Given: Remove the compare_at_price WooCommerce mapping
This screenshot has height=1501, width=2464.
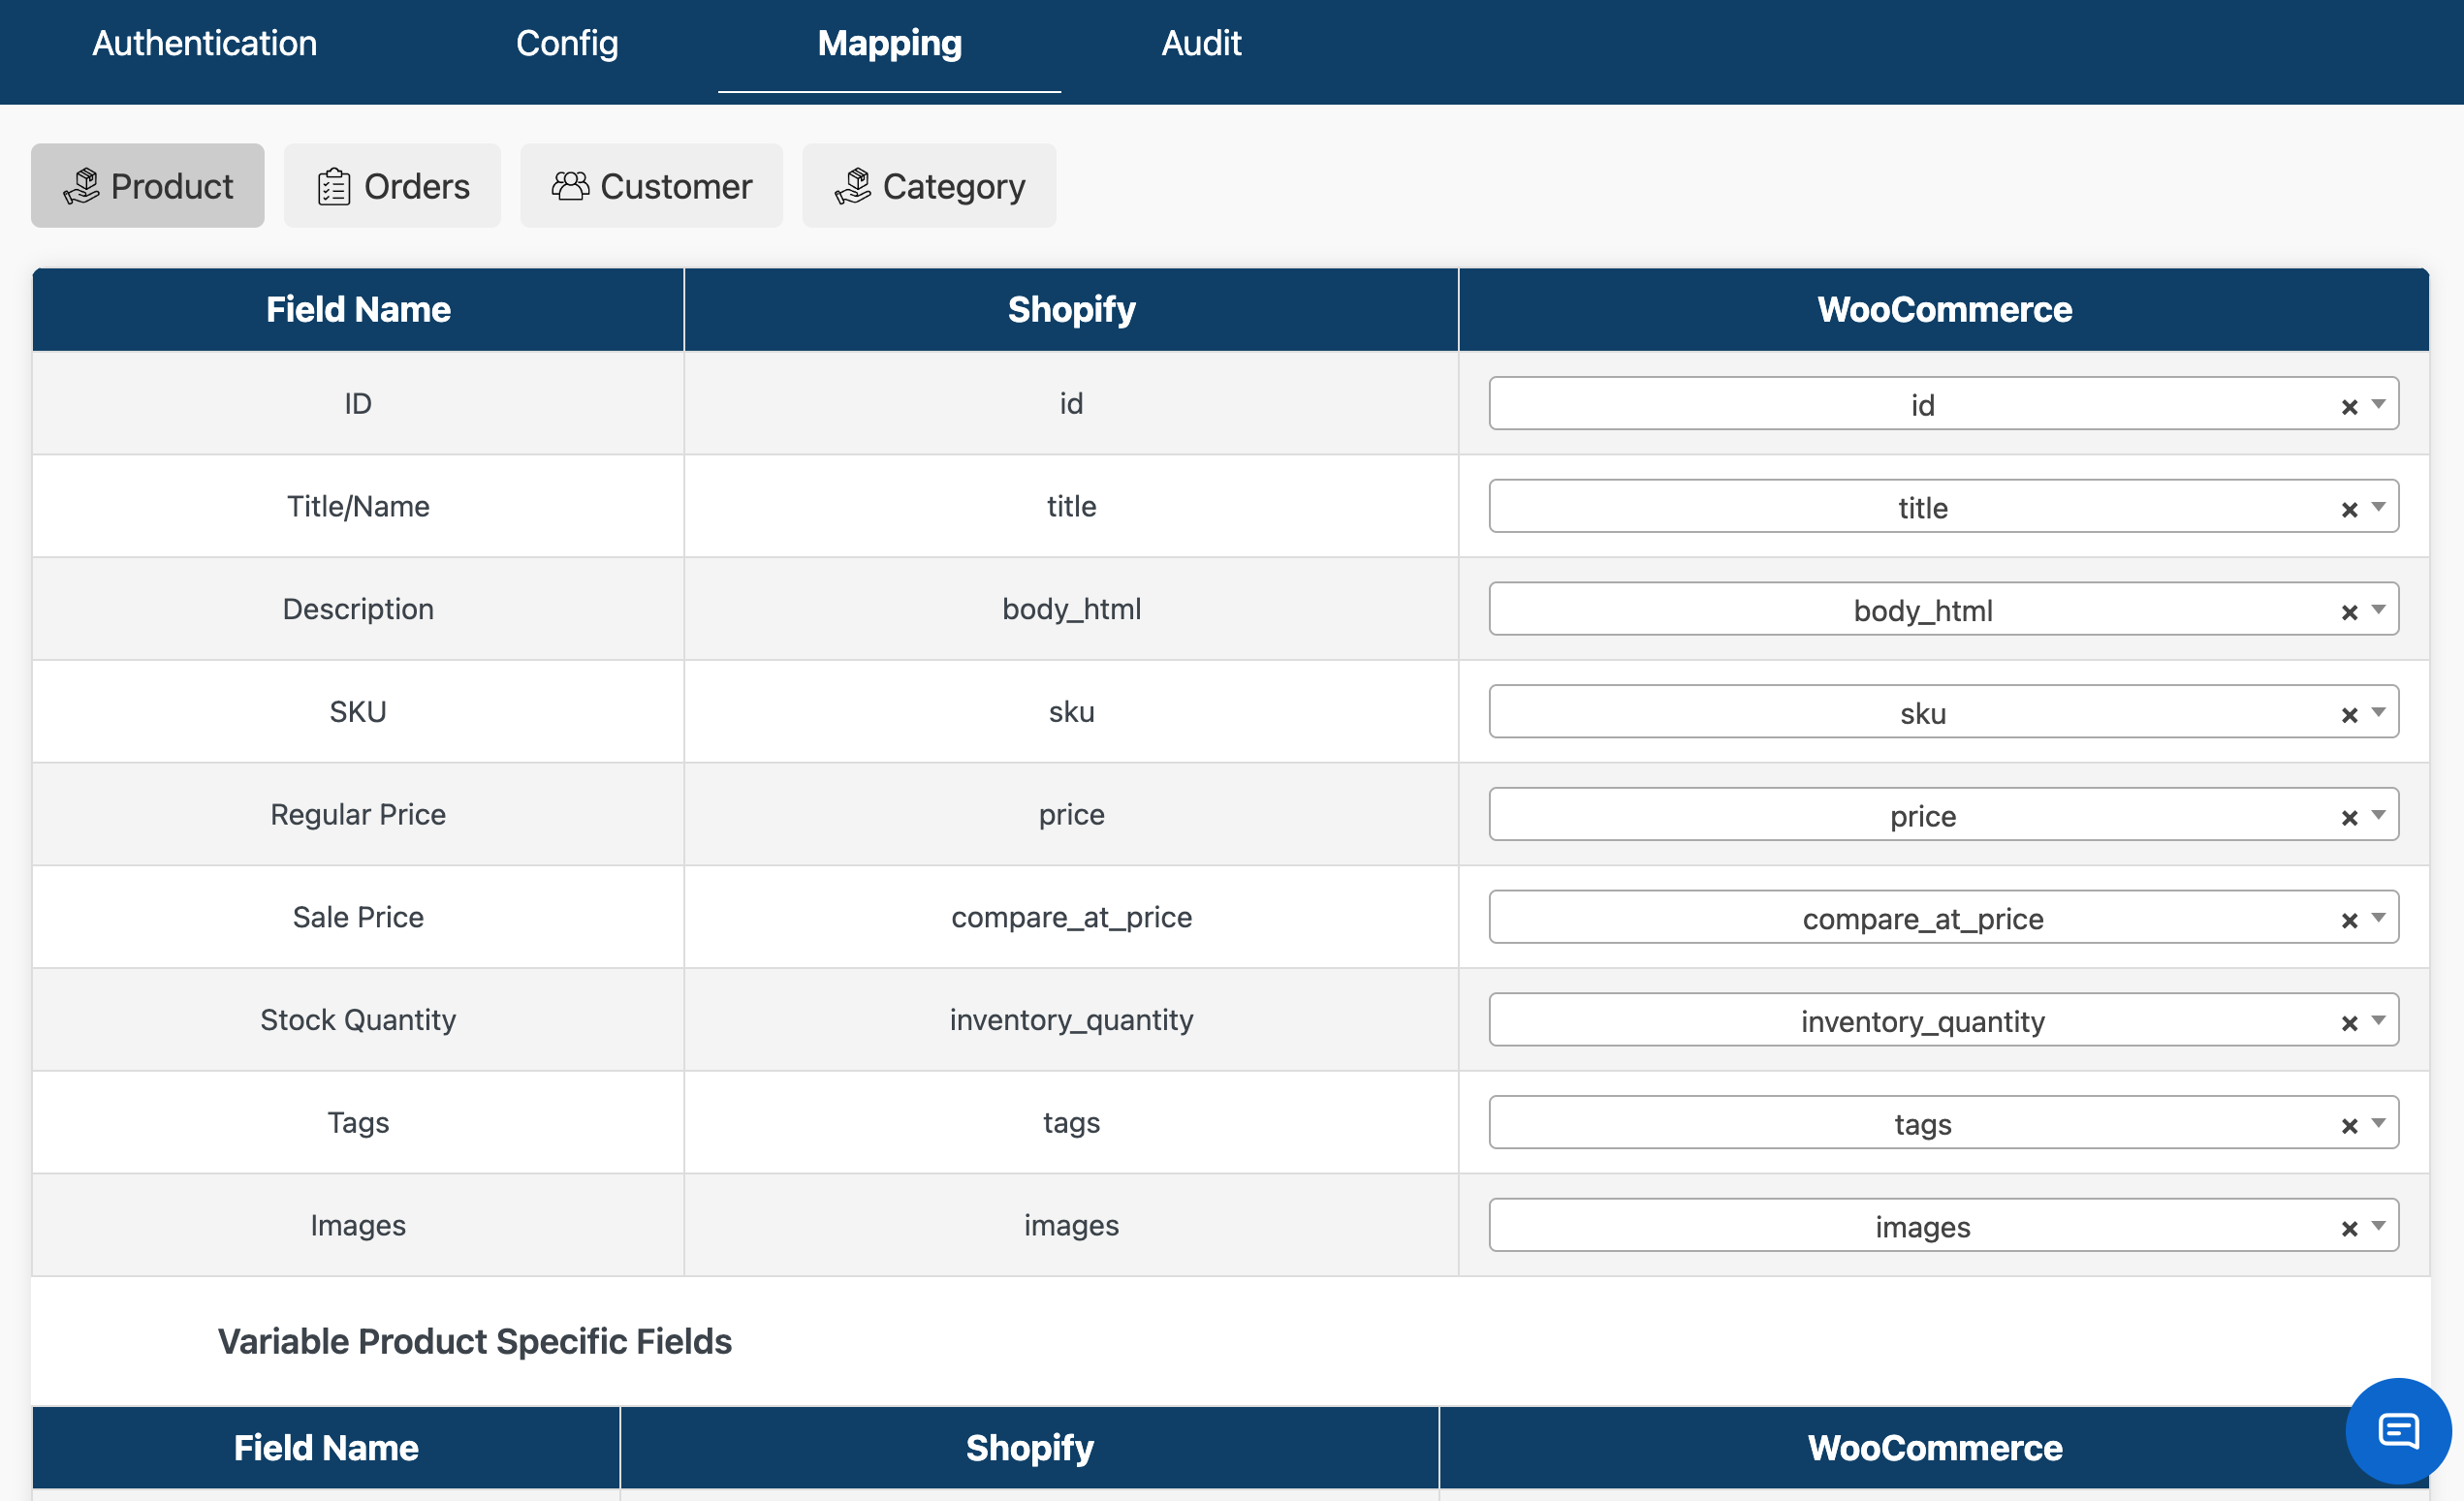Looking at the screenshot, I should 2349,920.
